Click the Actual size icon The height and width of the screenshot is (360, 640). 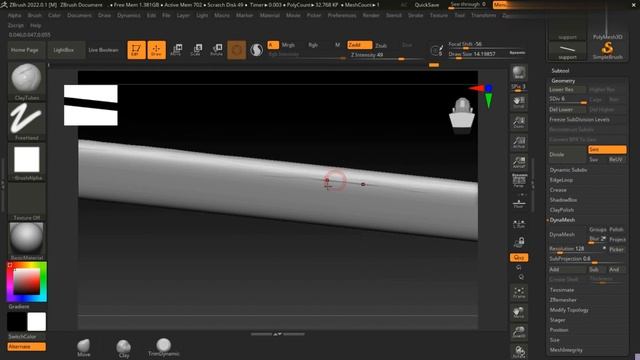pyautogui.click(x=519, y=142)
